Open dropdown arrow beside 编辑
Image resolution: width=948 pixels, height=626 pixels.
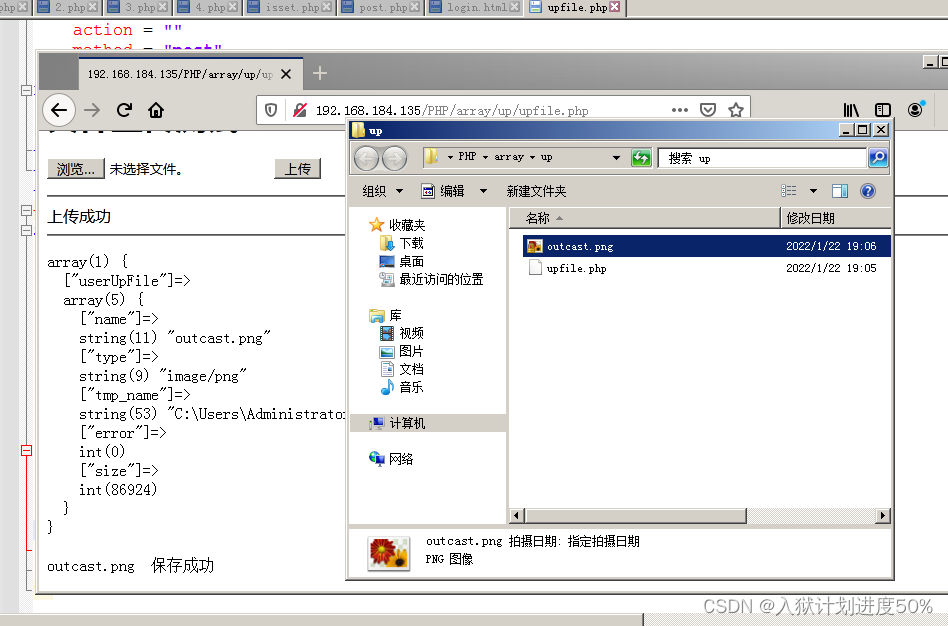[483, 191]
